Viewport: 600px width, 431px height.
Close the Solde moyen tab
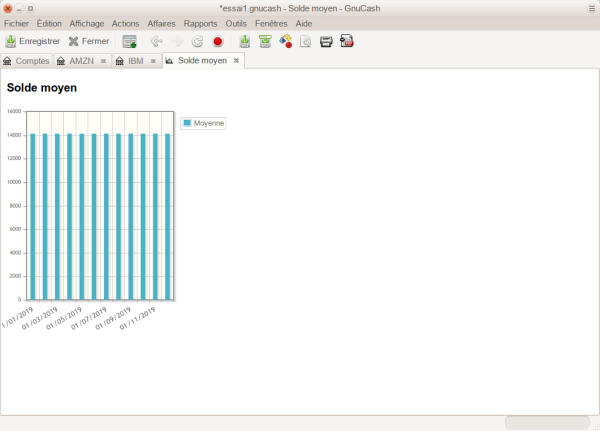236,61
